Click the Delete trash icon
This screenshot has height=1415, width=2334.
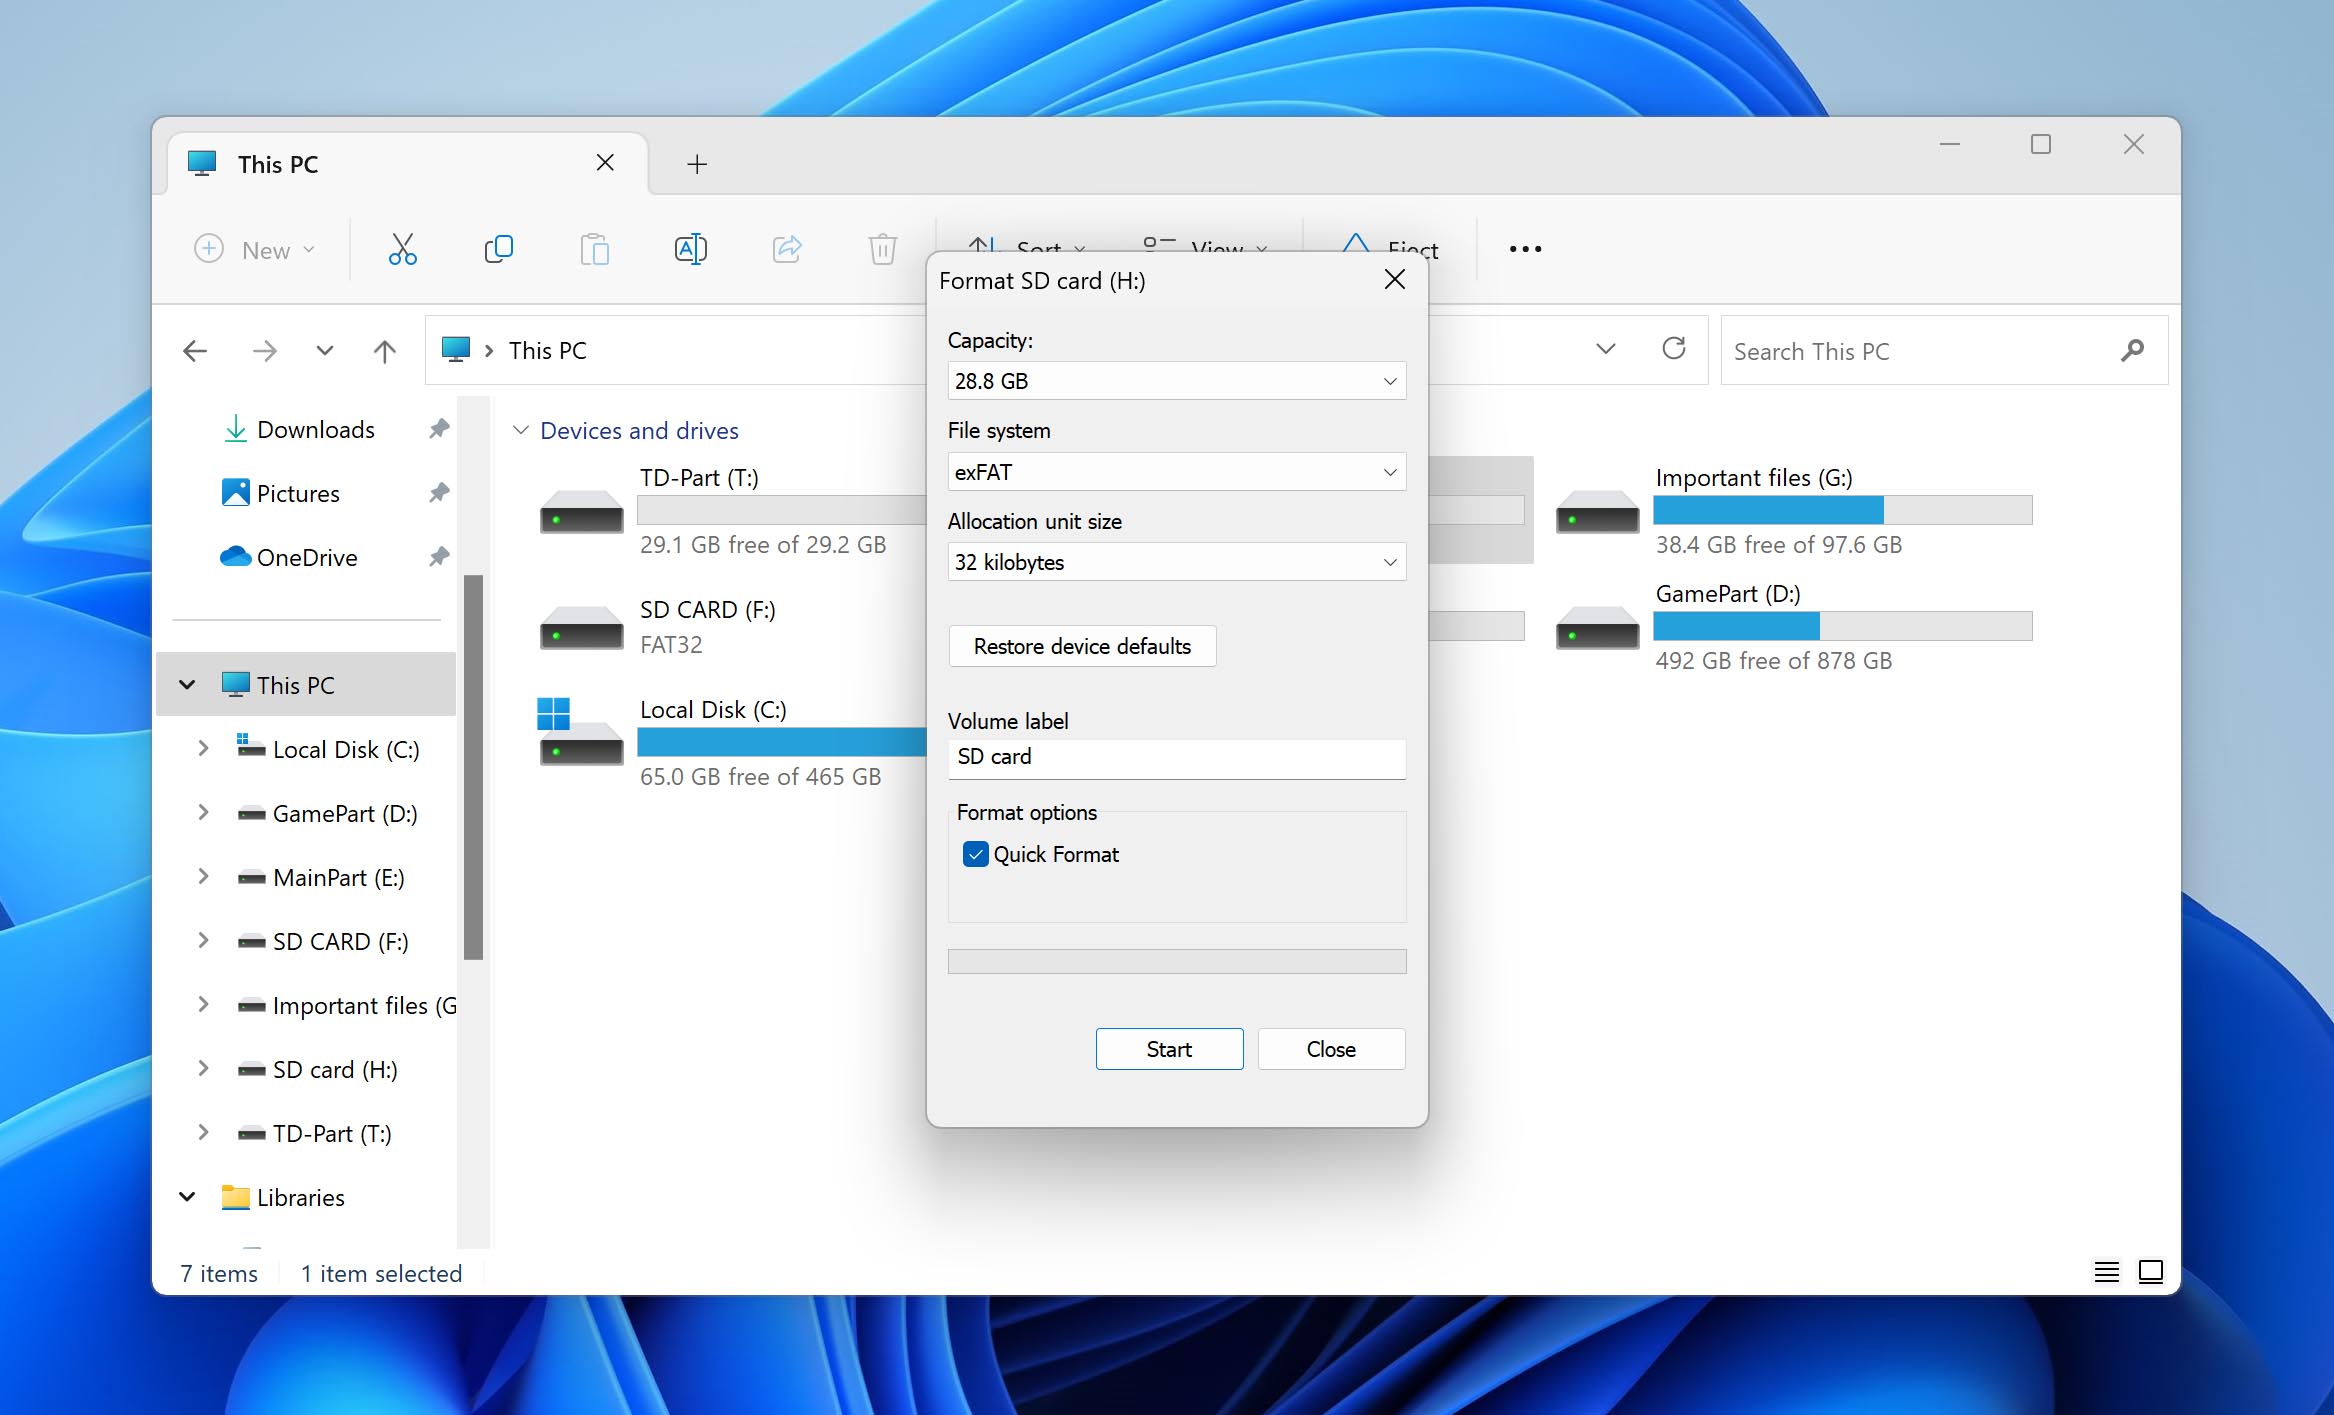[882, 249]
